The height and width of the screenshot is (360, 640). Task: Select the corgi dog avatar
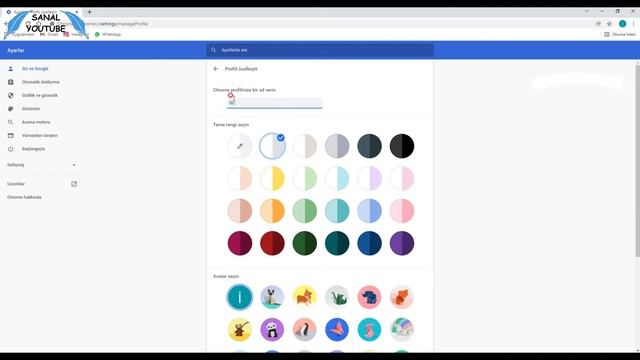coord(304,297)
